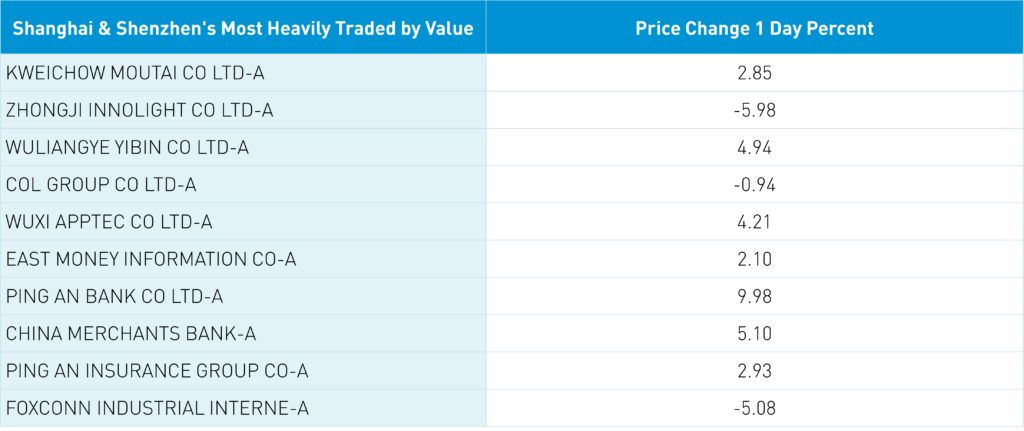Click the 9.98 price change value
Viewport: 1024px width, 431px height.
coord(754,297)
